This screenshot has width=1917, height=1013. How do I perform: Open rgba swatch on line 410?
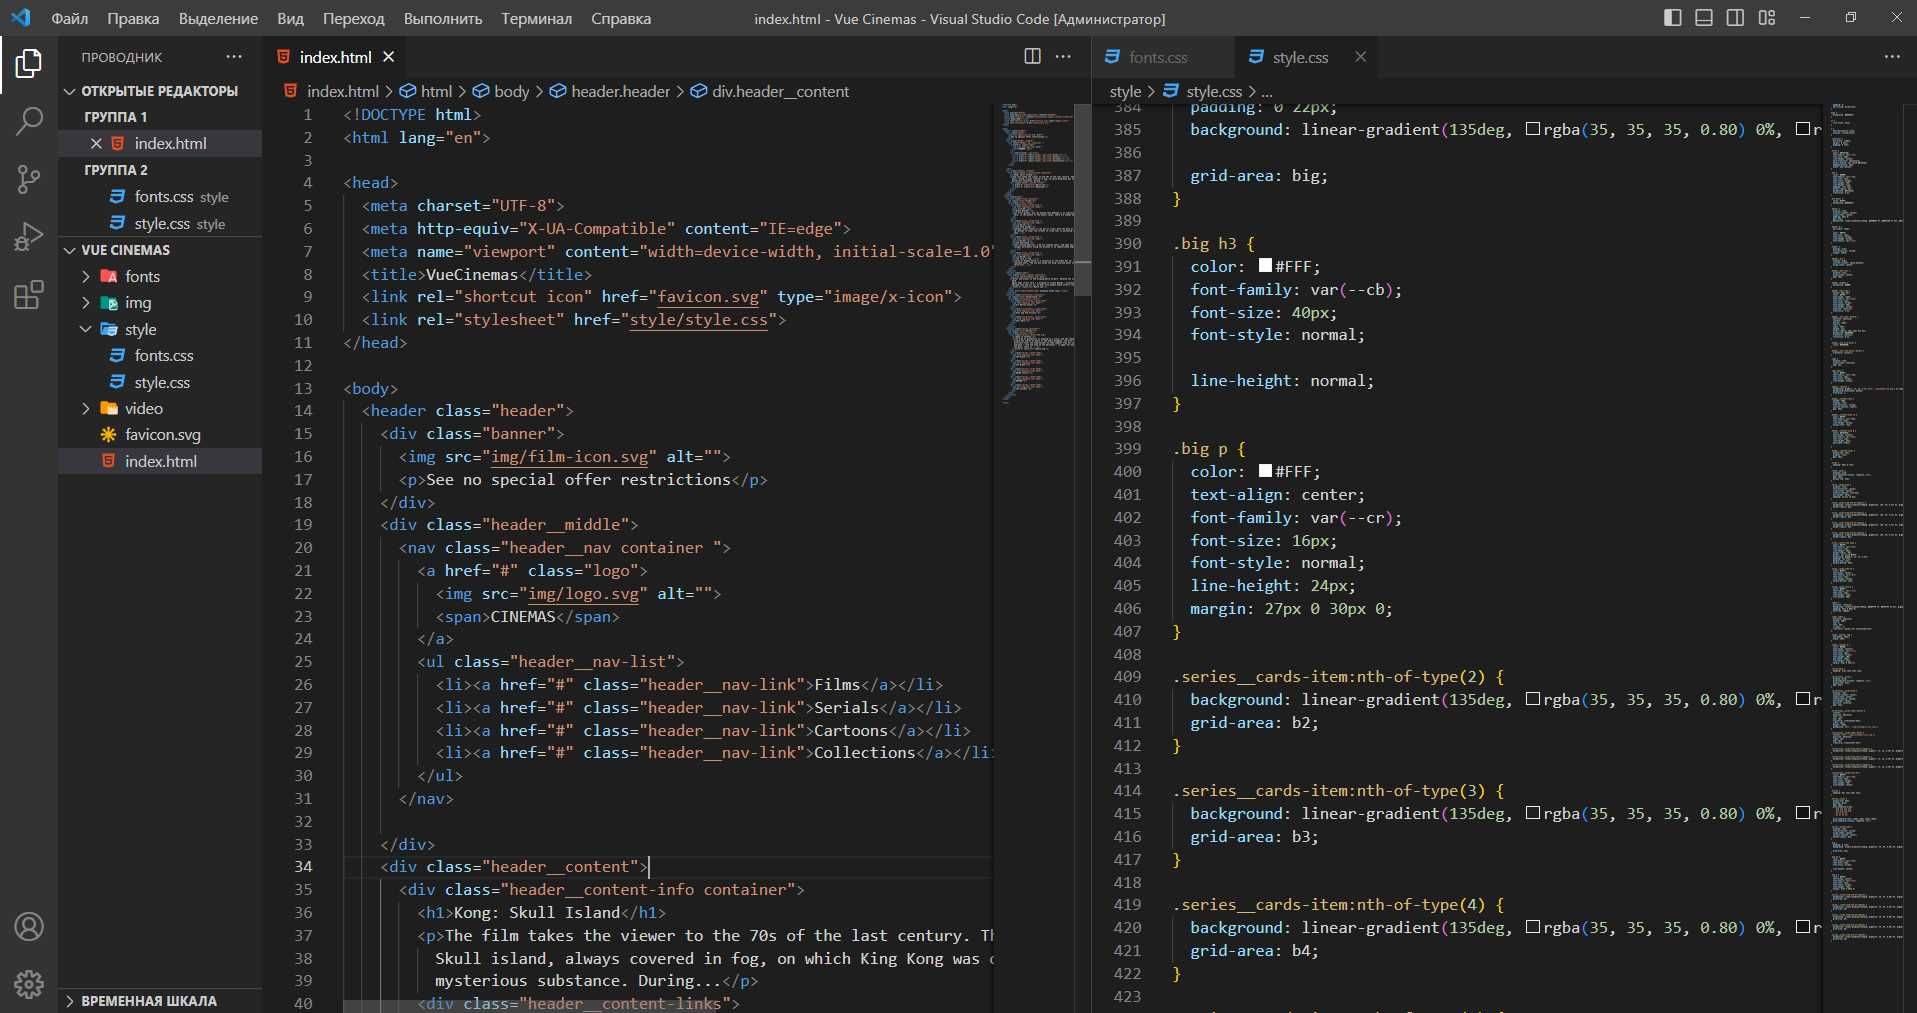point(1532,699)
